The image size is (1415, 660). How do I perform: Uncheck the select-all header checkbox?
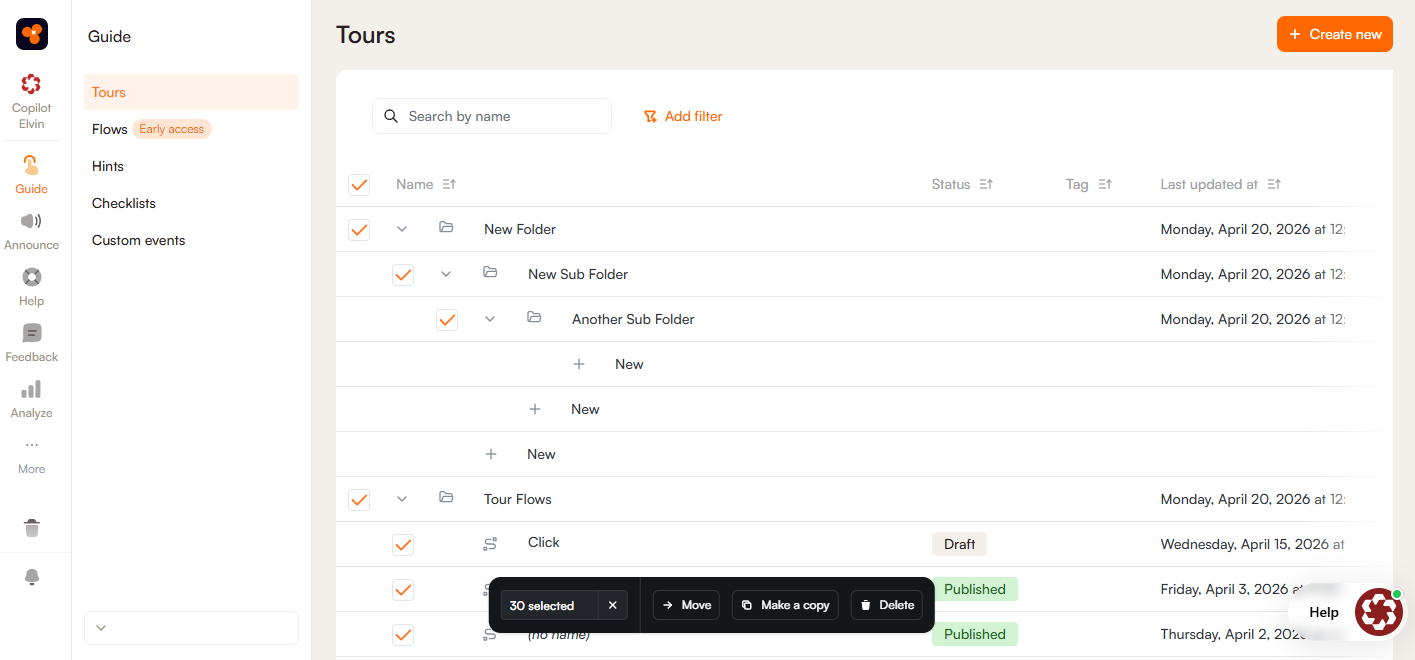tap(359, 185)
